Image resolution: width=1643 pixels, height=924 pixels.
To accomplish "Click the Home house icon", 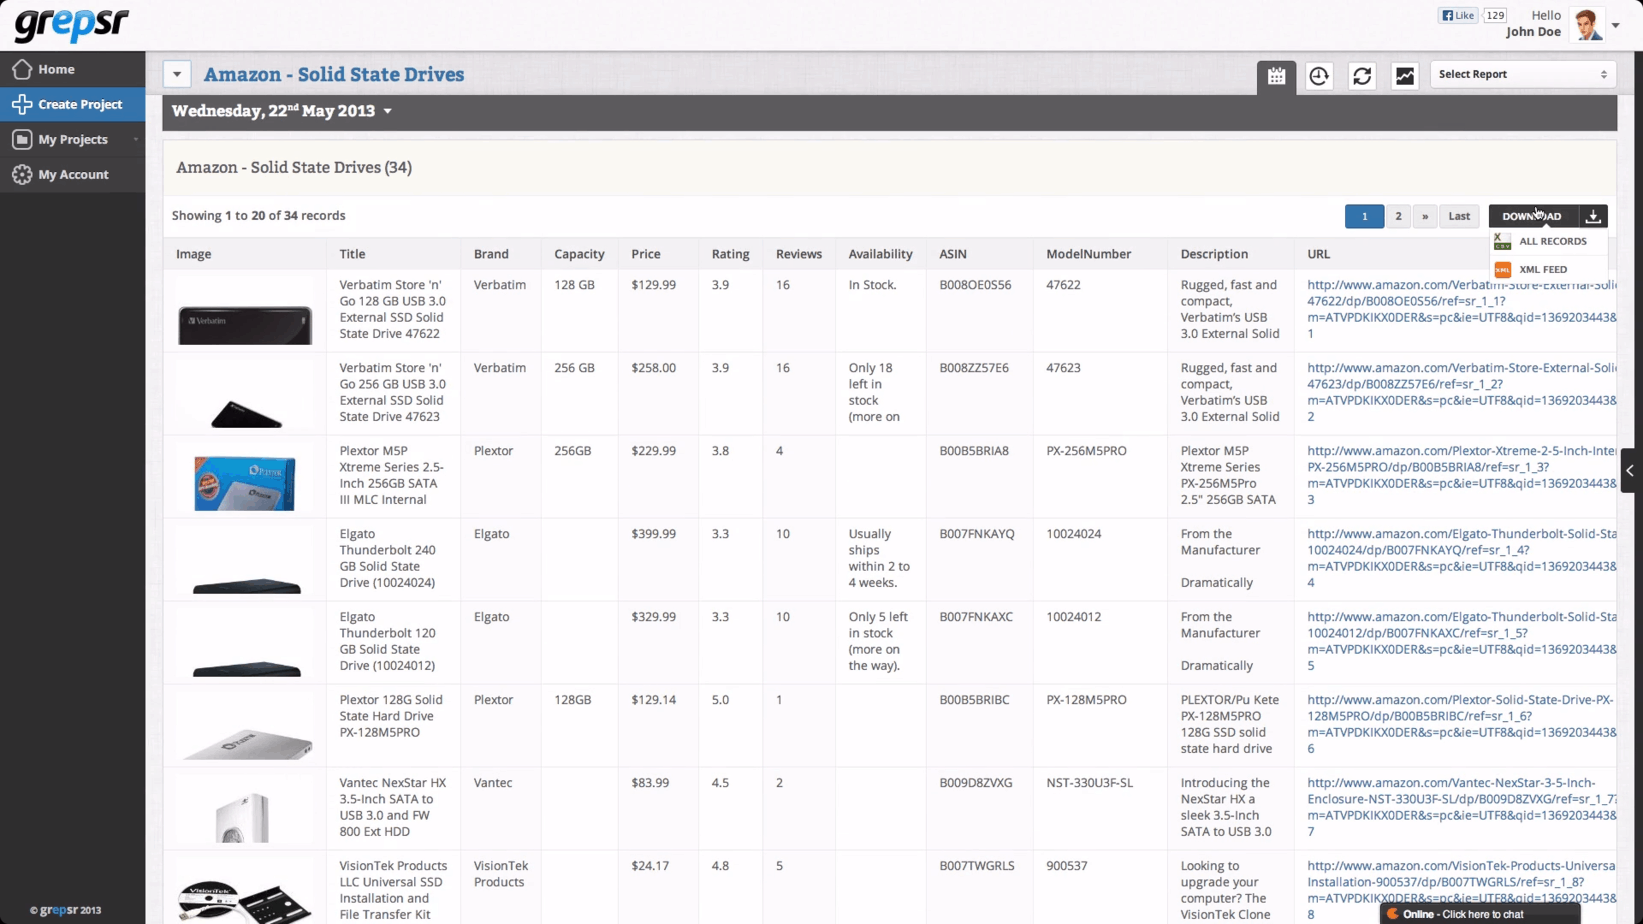I will [x=22, y=69].
